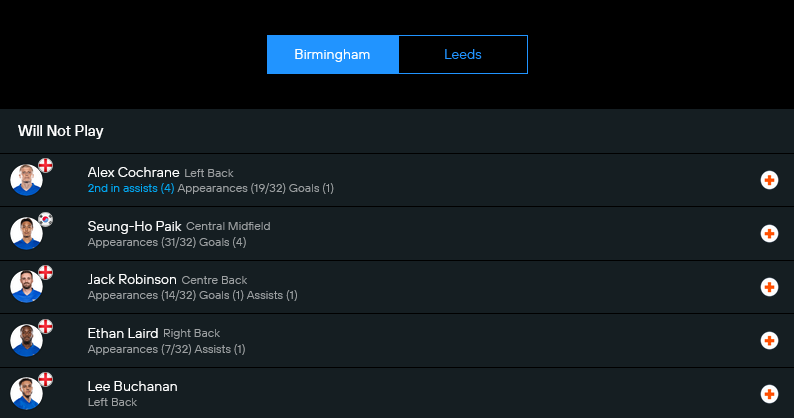The image size is (794, 418).
Task: Click England flag badge on Alex Cochrane
Action: (45, 165)
